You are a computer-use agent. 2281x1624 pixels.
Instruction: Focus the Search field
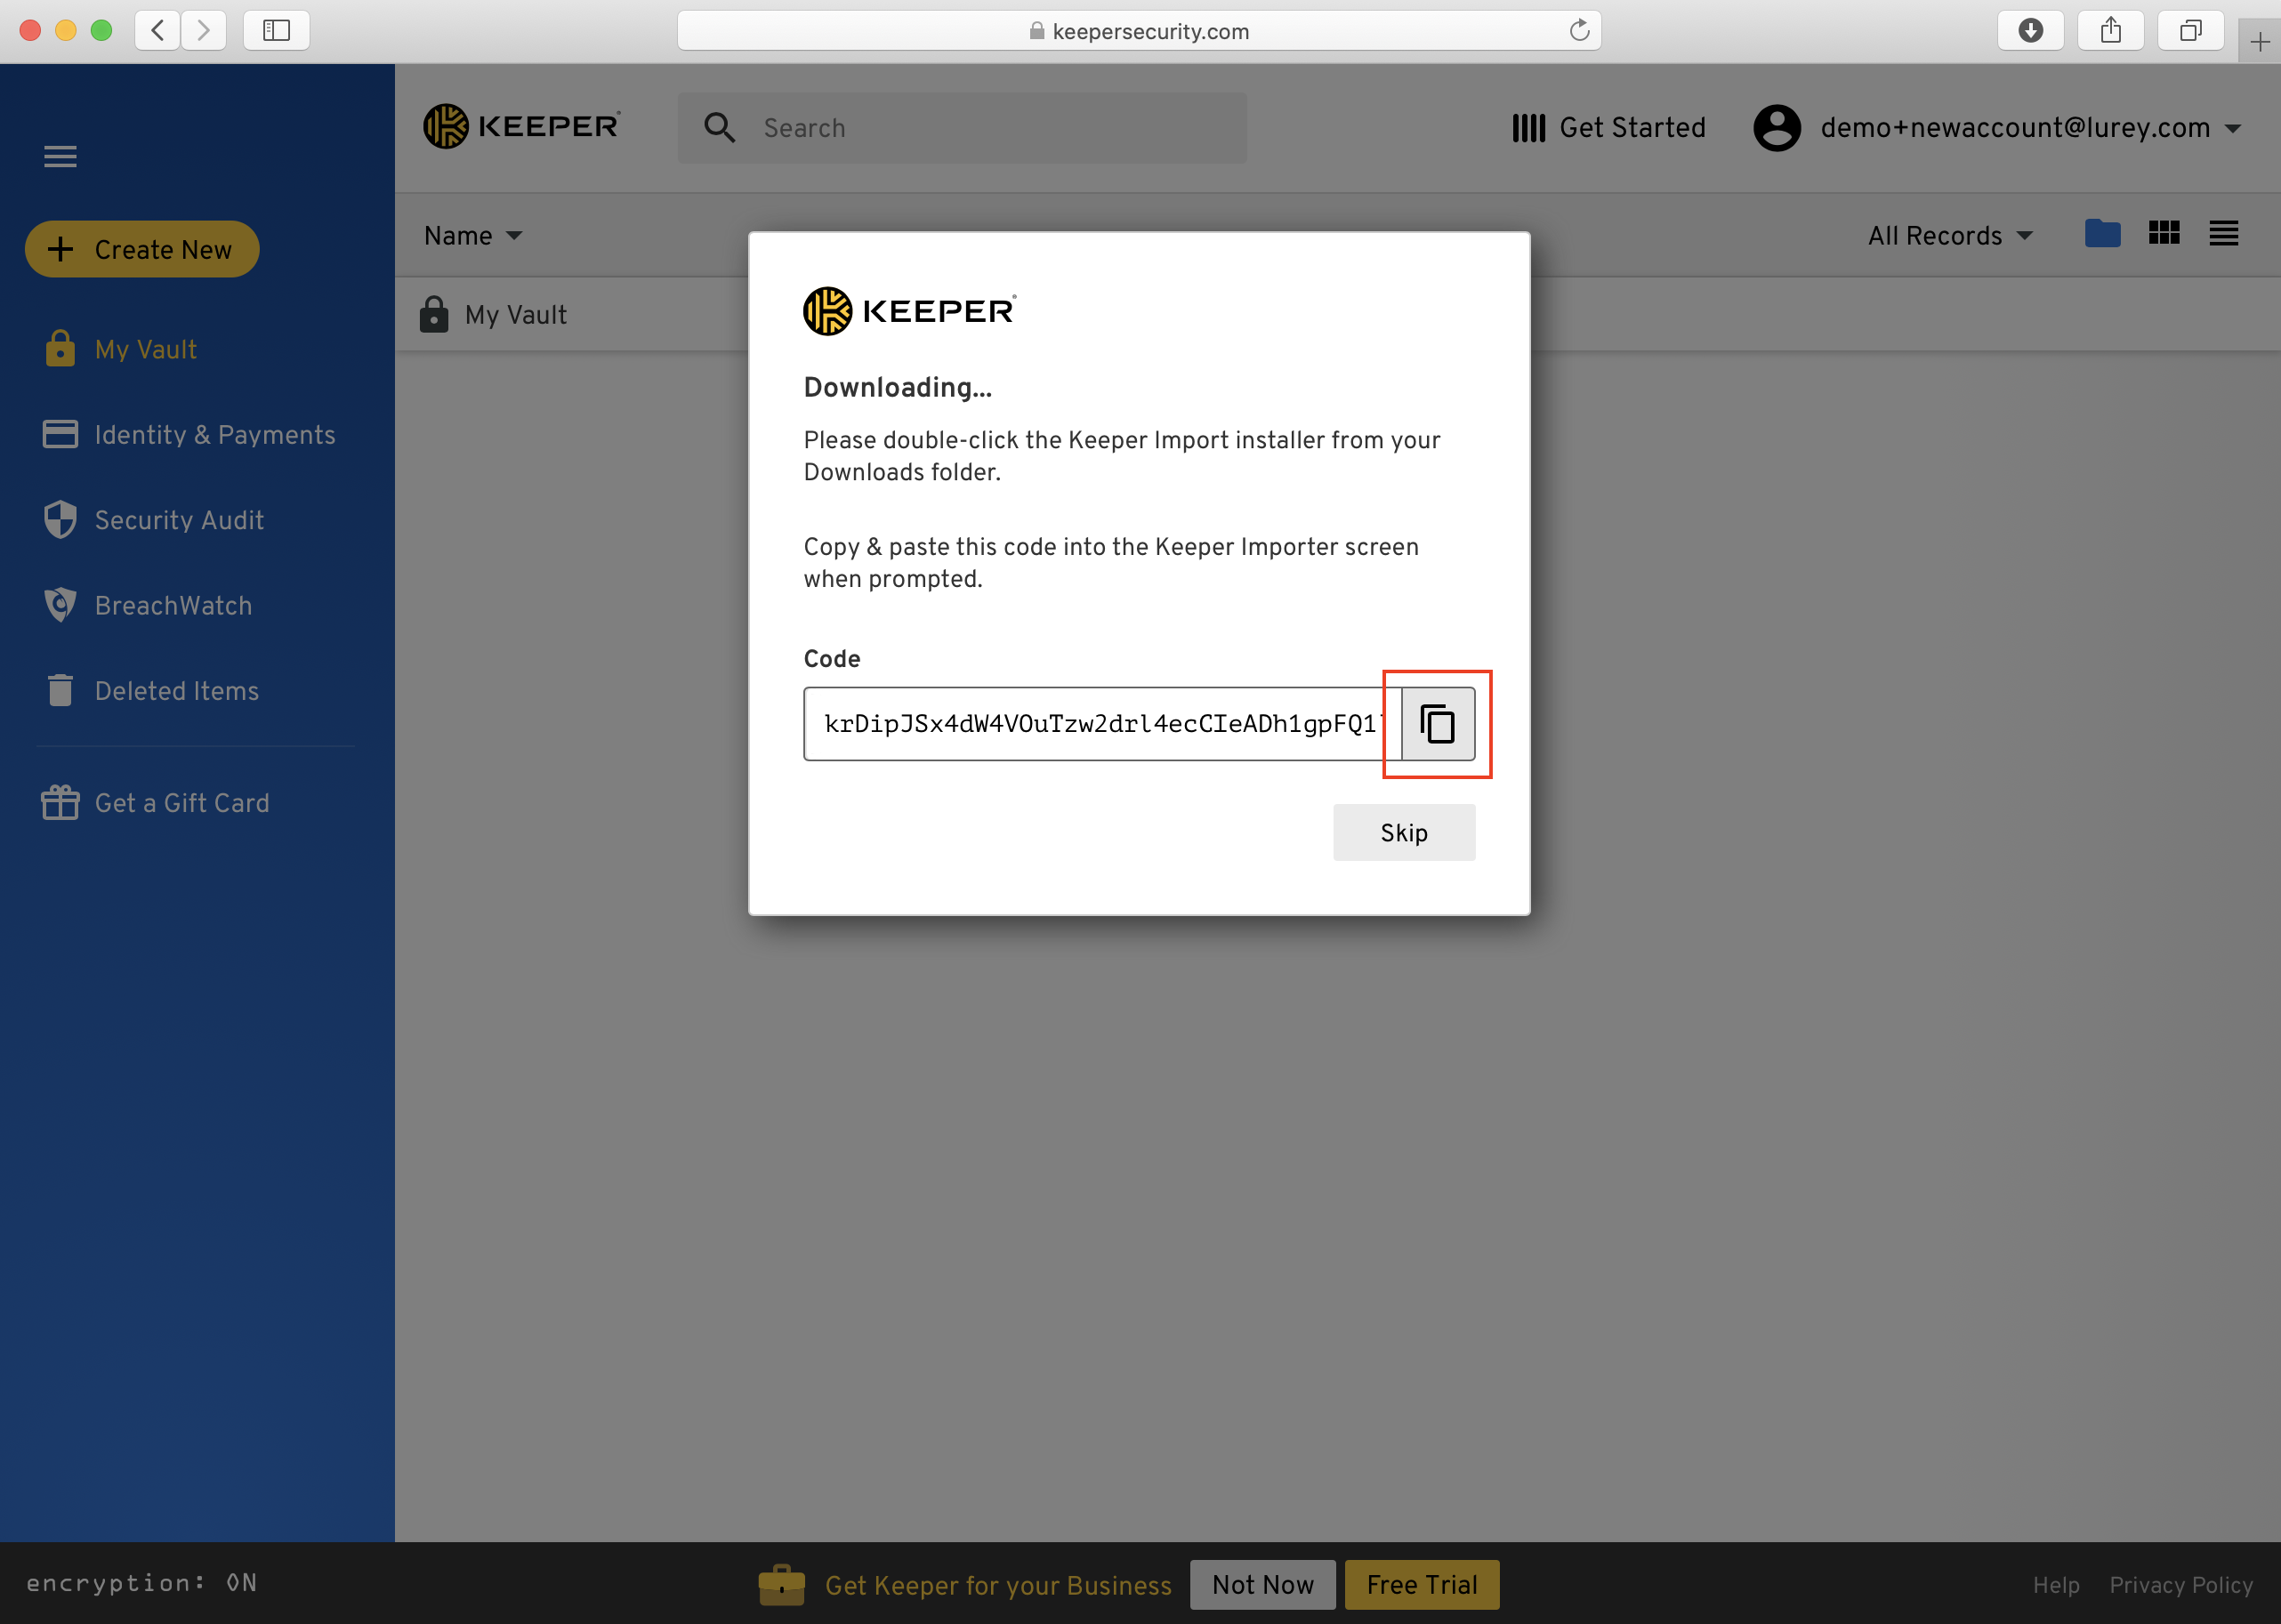click(962, 128)
